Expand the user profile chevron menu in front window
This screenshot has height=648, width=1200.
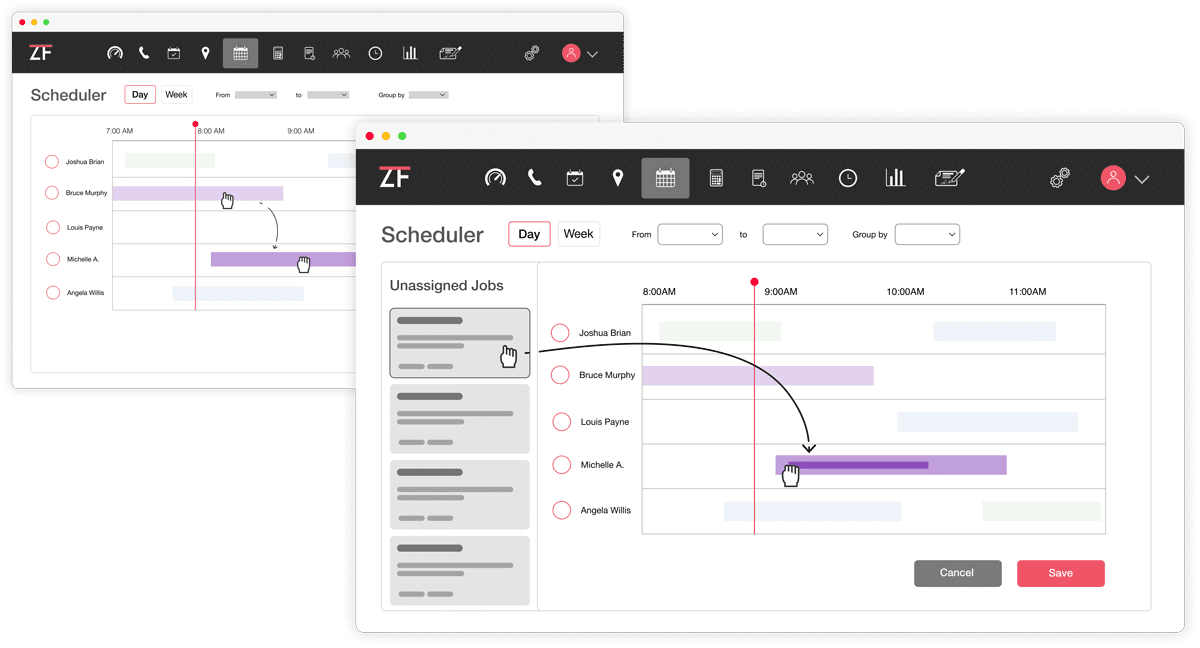point(1142,179)
